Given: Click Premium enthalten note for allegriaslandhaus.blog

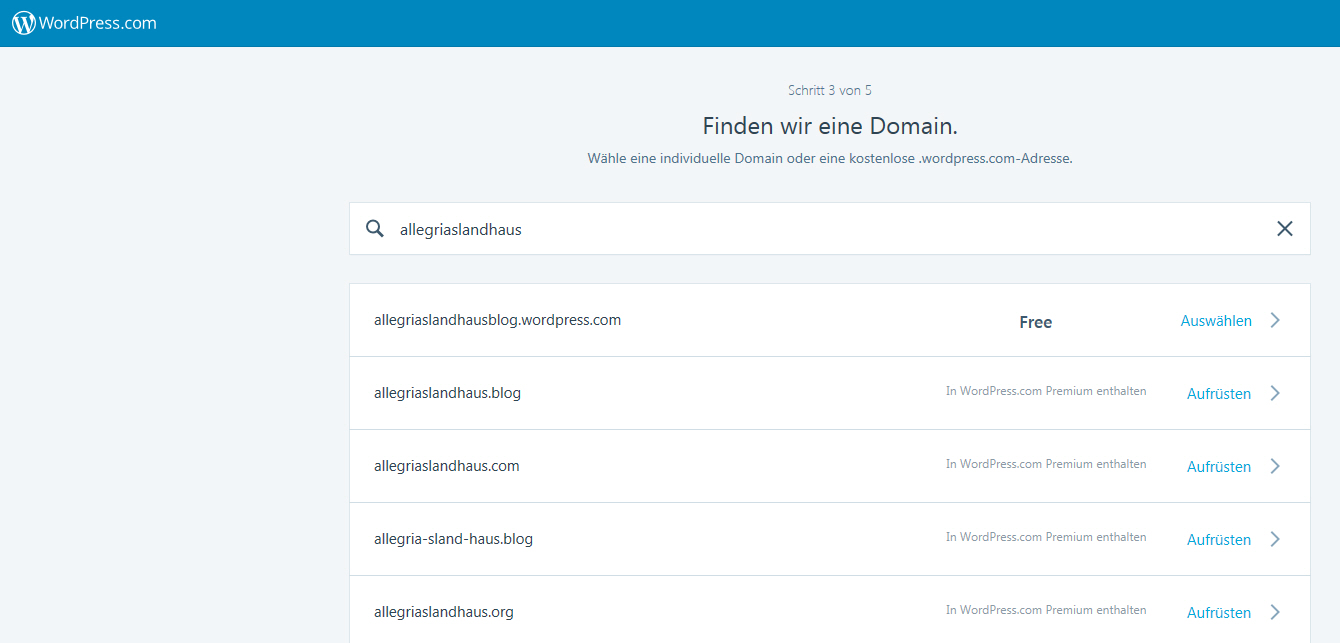Looking at the screenshot, I should [x=1046, y=391].
